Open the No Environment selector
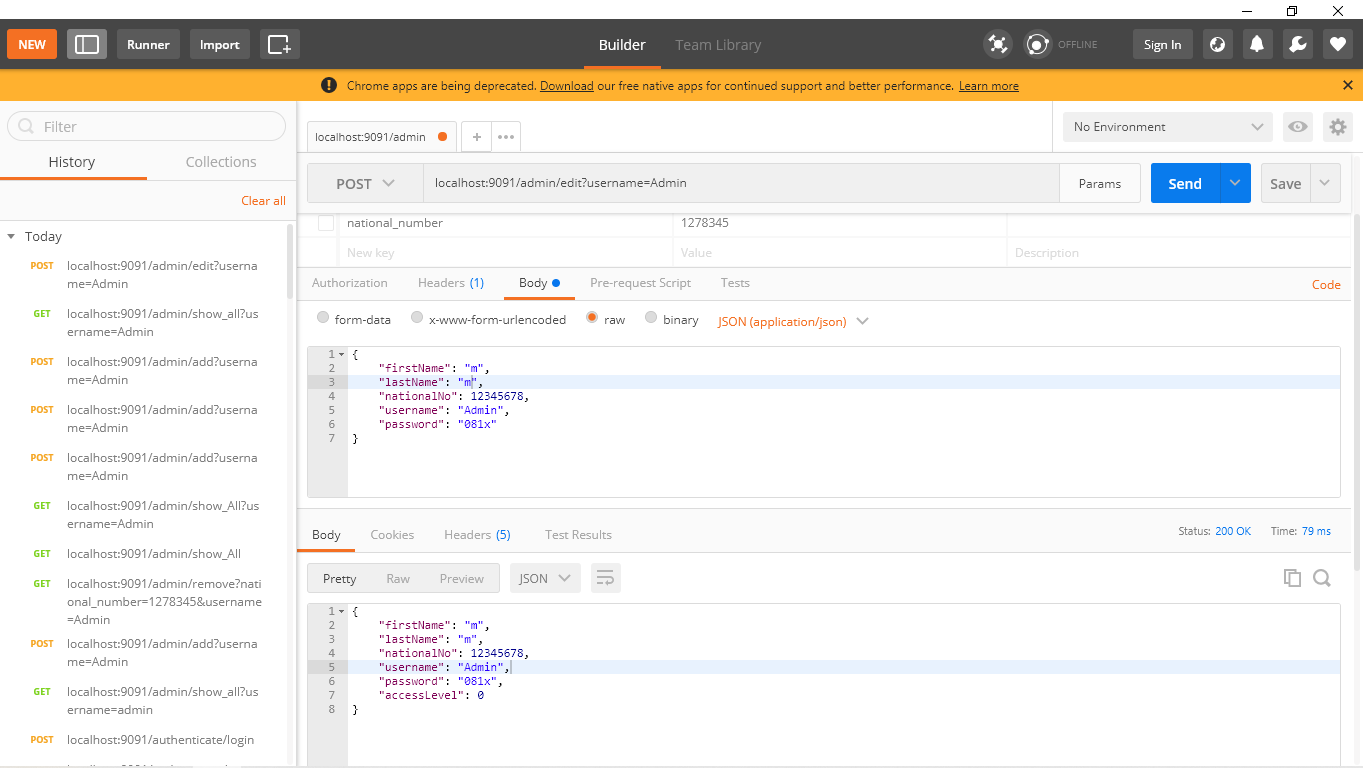The height and width of the screenshot is (768, 1363). [x=1168, y=127]
